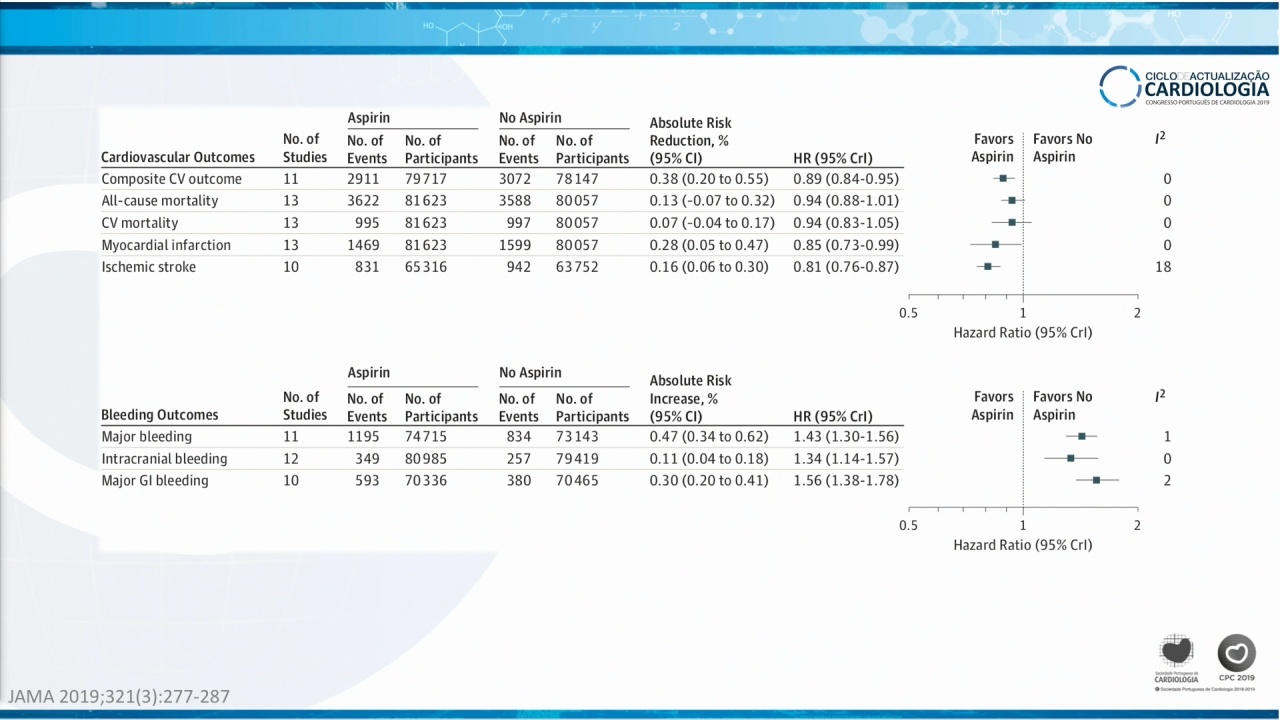This screenshot has width=1280, height=720.
Task: Click the I² value 18 for ischemic stroke
Action: (1163, 267)
